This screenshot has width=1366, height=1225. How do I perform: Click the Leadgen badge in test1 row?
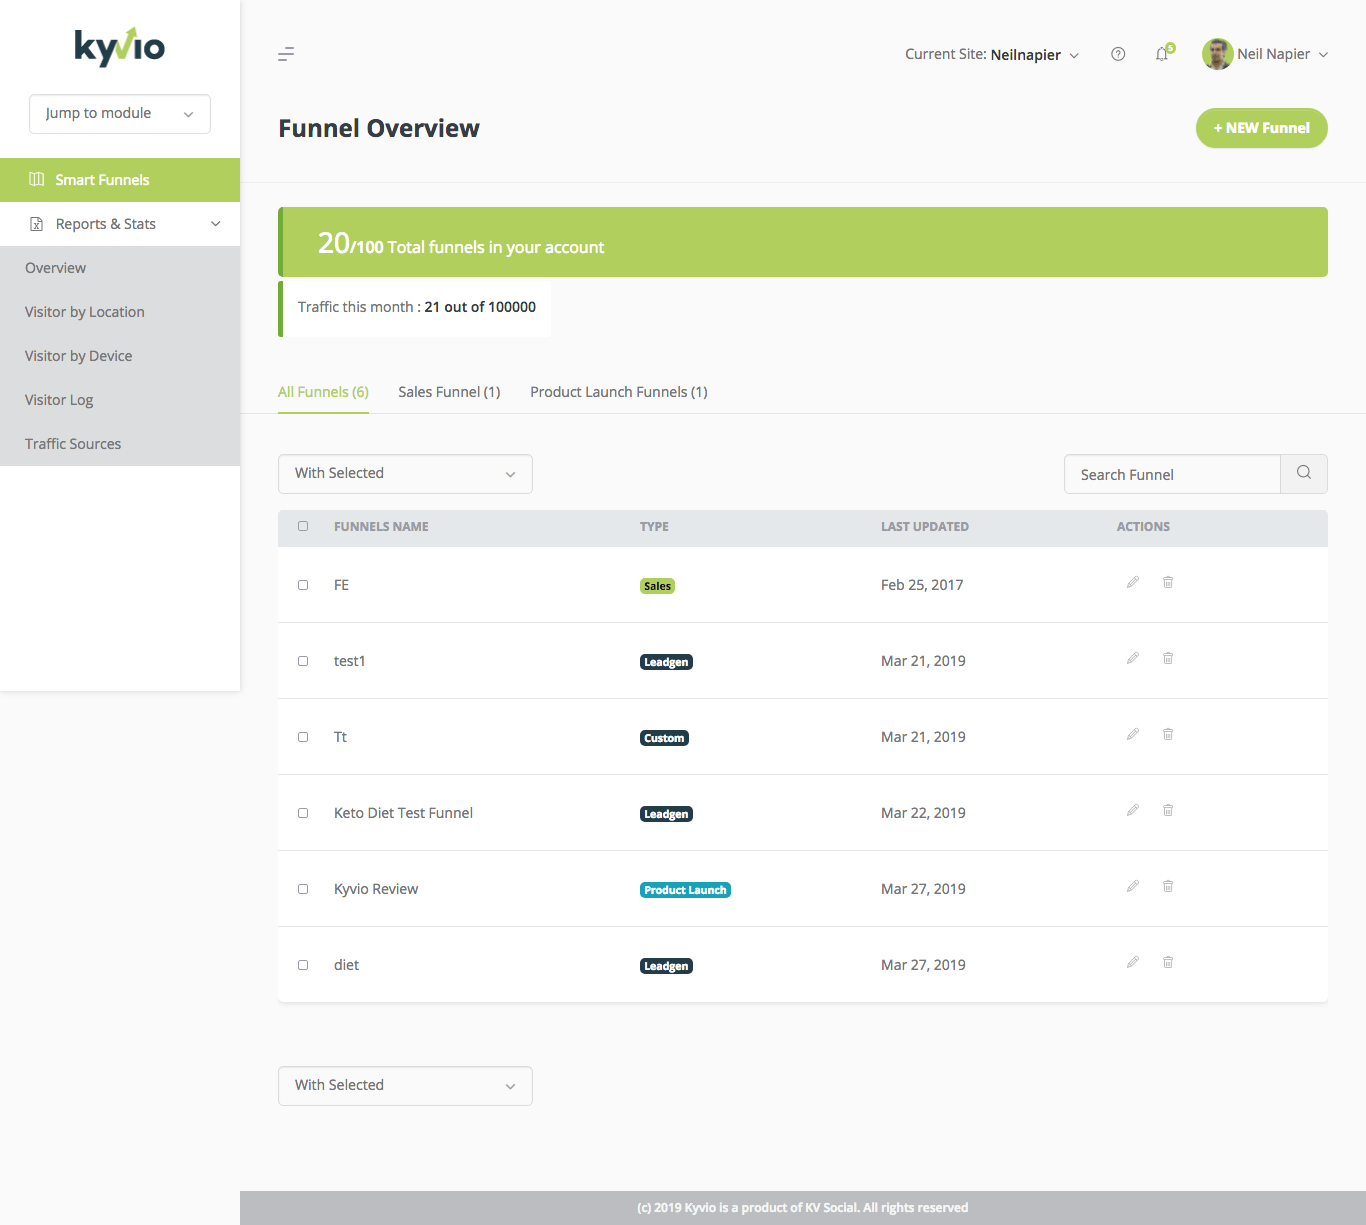click(x=666, y=662)
